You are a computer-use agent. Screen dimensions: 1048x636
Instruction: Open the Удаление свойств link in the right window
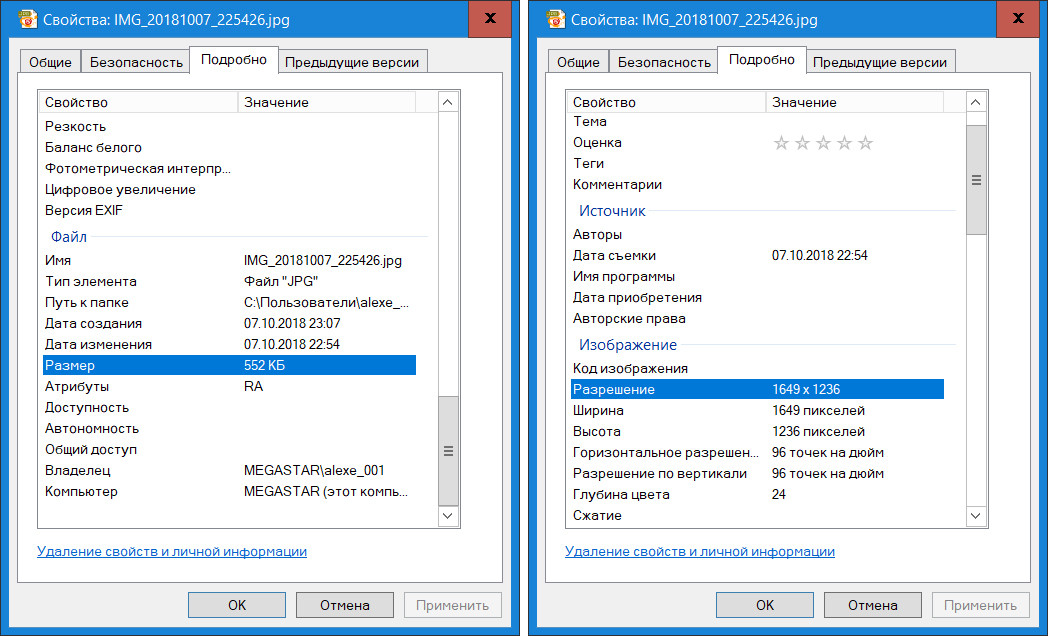tap(699, 551)
